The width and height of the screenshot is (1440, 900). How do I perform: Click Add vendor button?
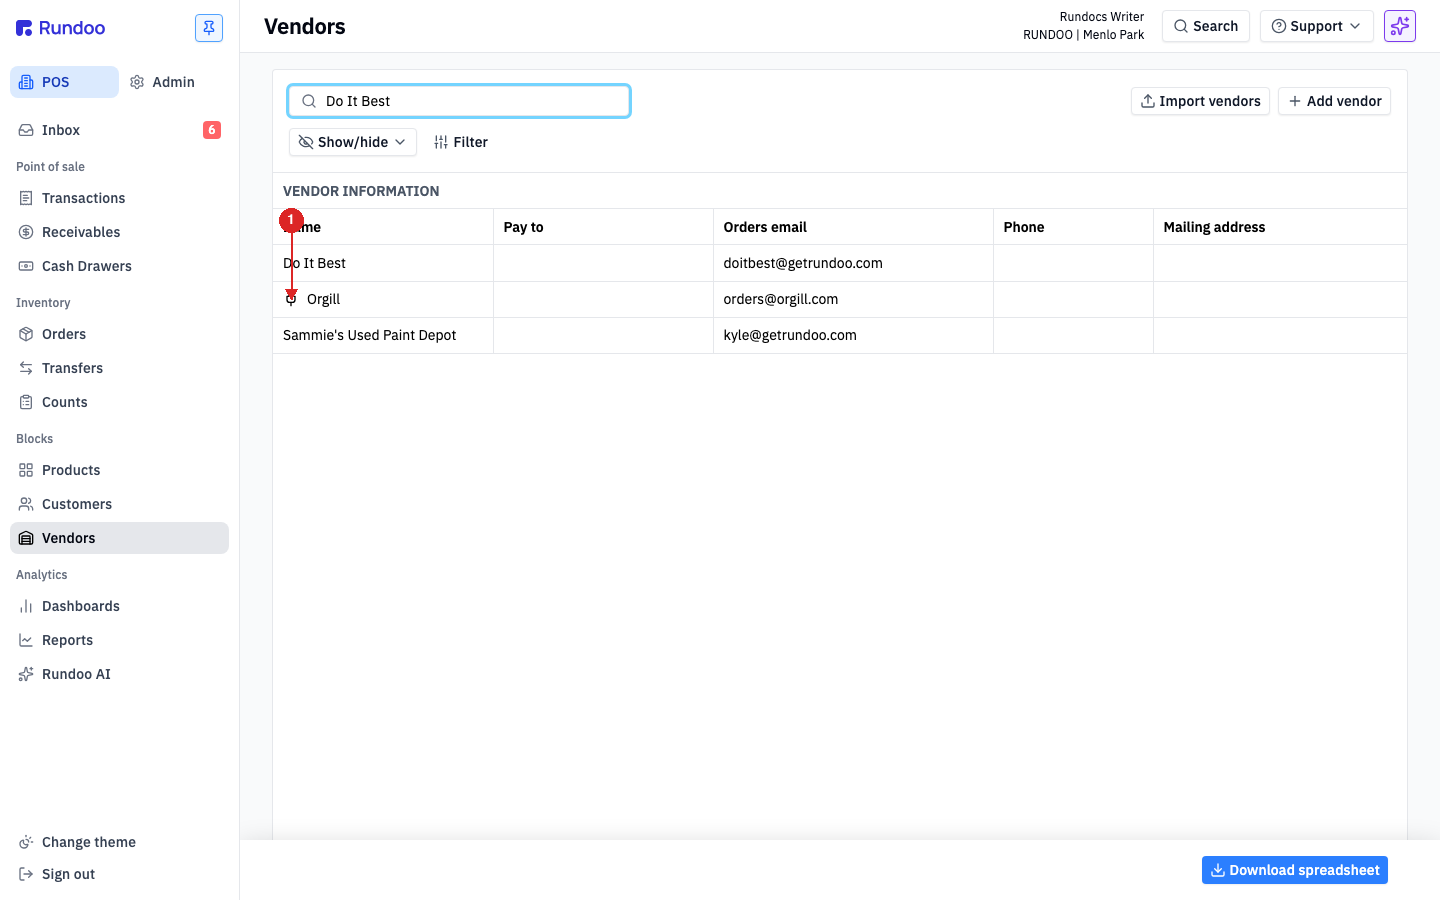[1334, 101]
